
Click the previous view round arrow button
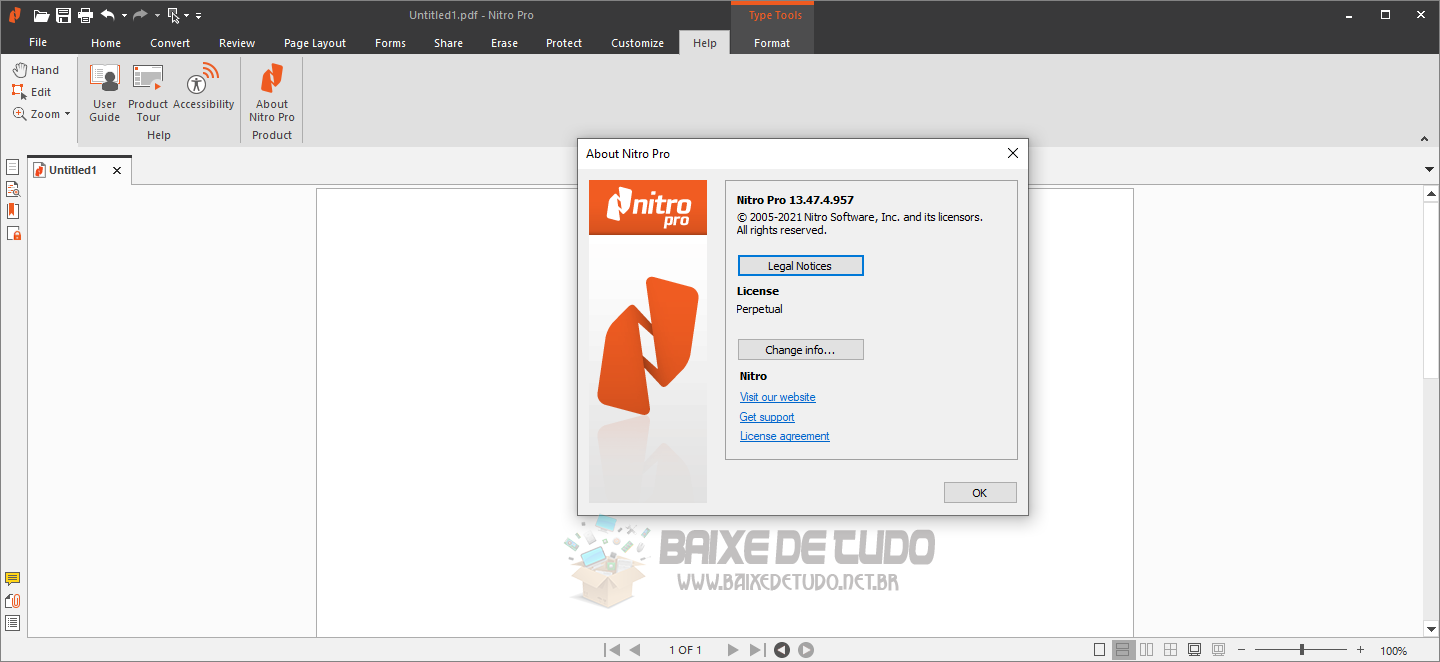pos(782,650)
